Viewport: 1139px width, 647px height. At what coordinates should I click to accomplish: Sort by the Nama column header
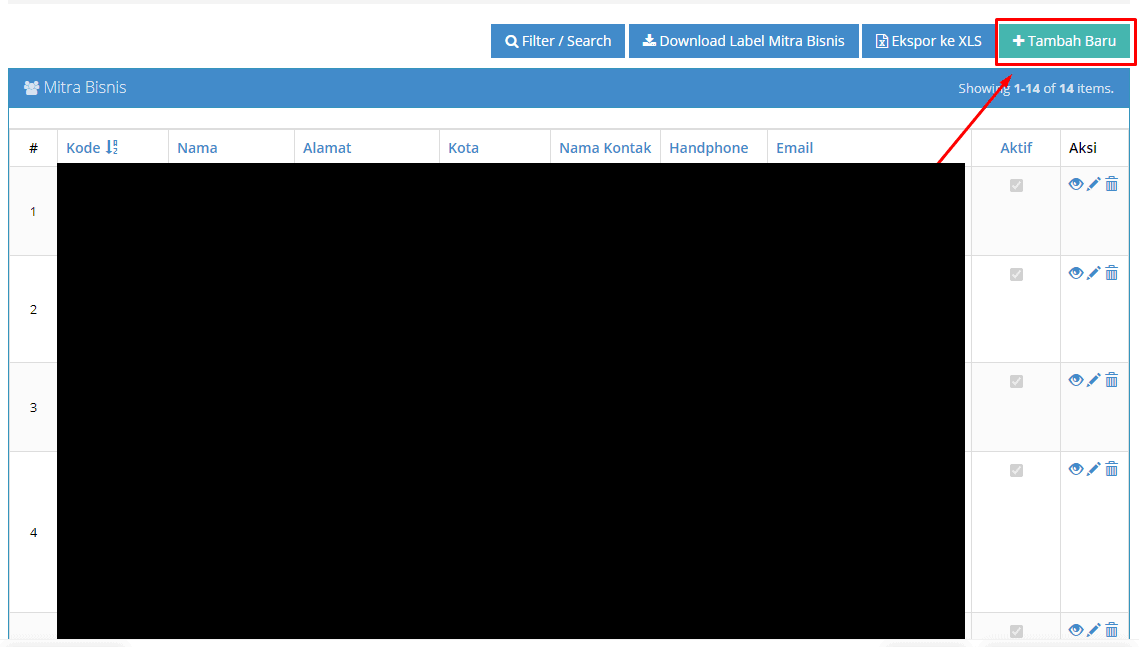pyautogui.click(x=197, y=148)
